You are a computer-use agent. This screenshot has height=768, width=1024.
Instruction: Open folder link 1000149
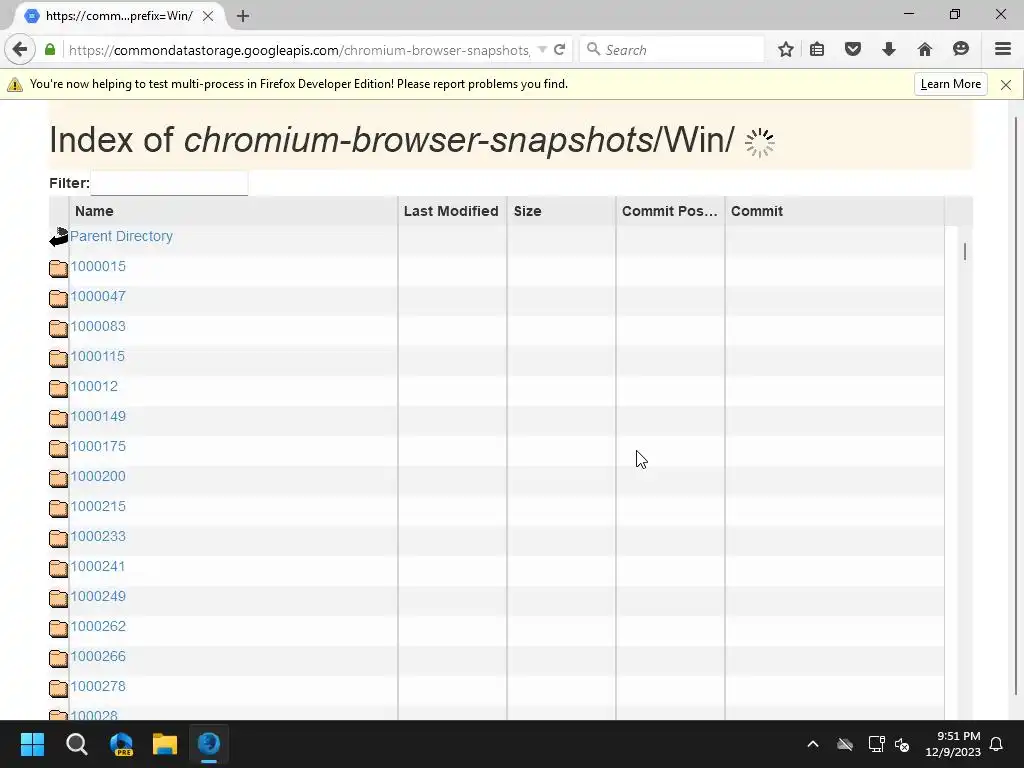point(98,417)
